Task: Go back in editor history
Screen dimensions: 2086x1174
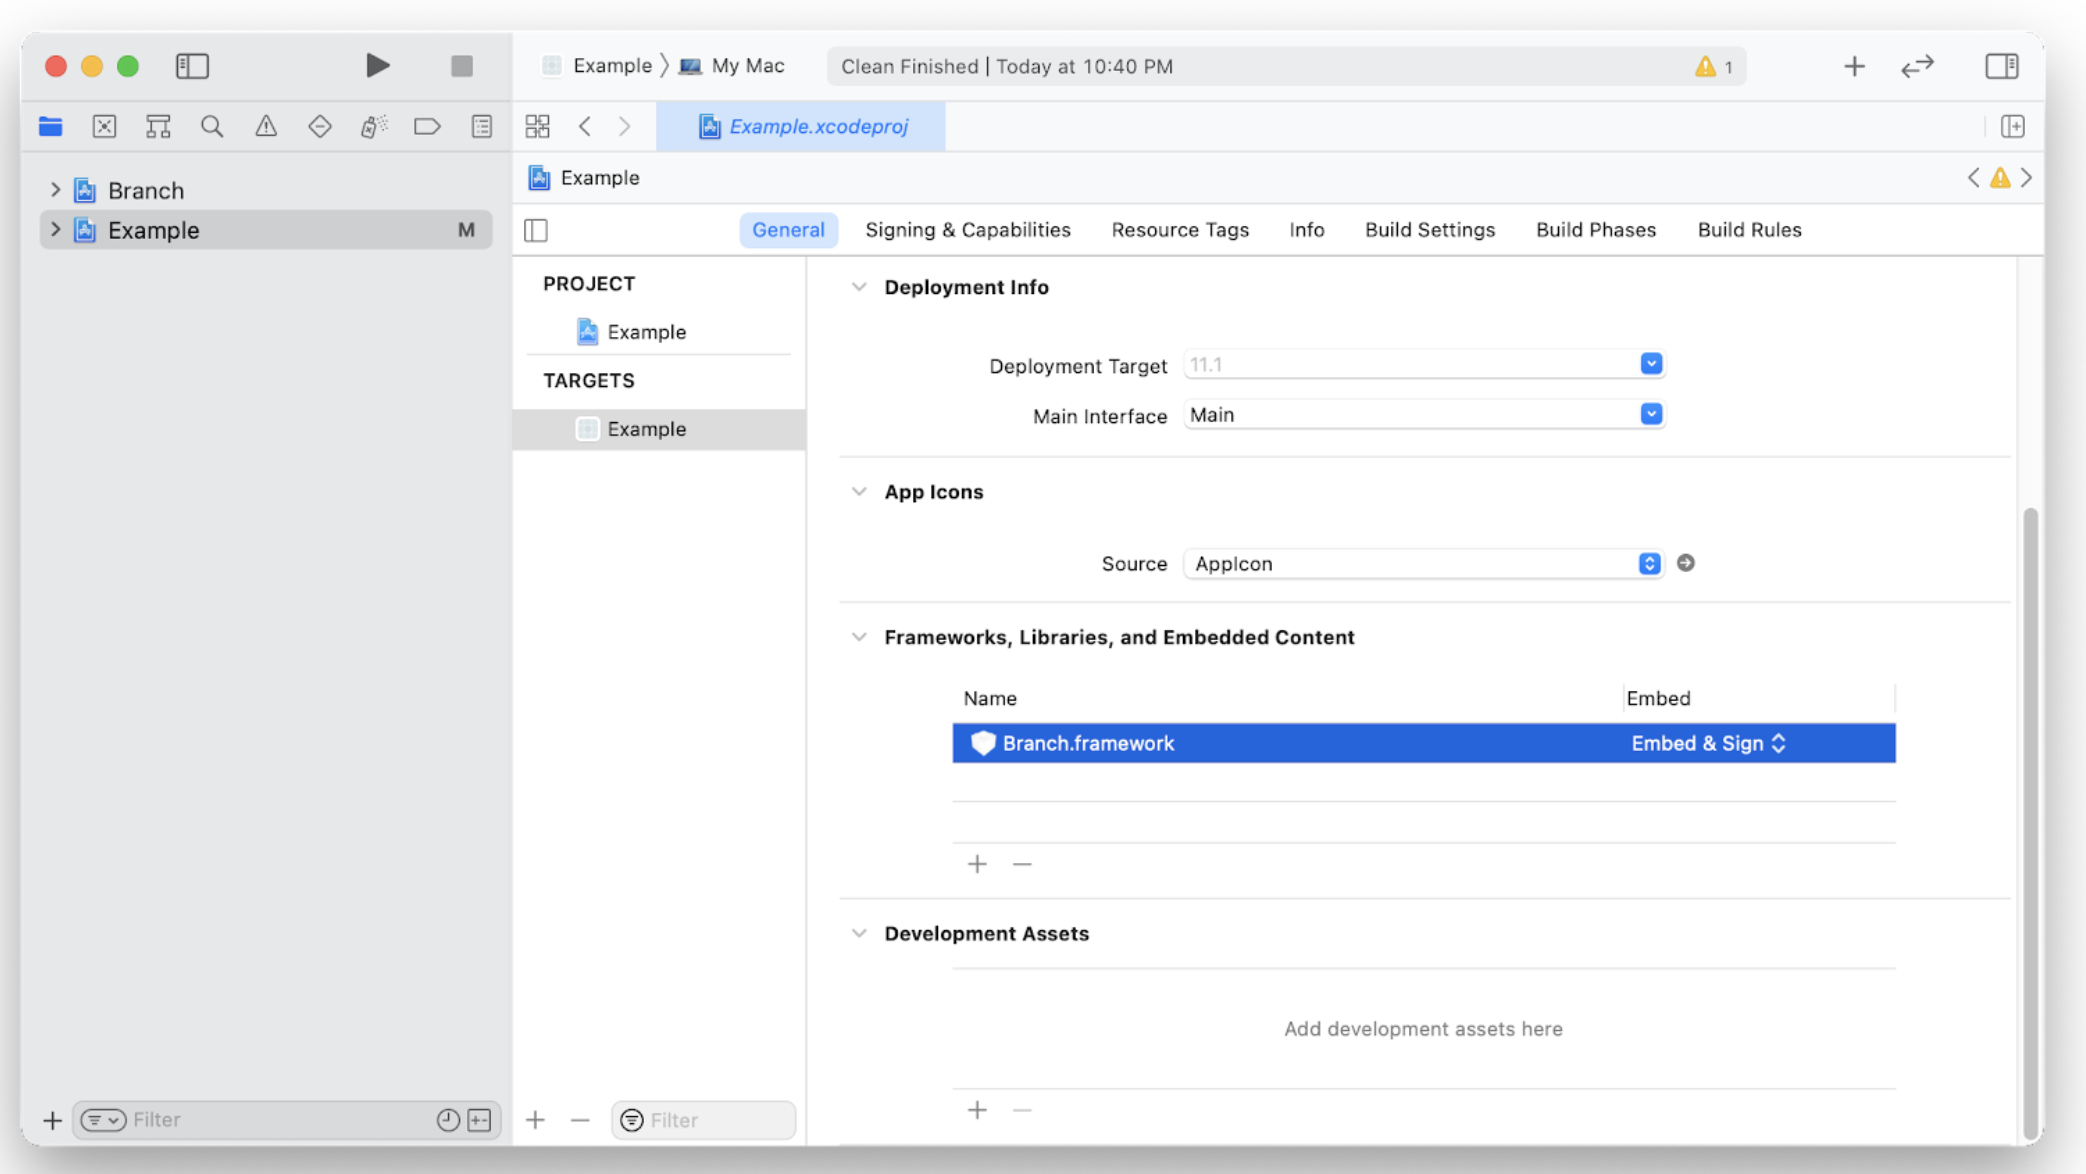Action: tap(585, 126)
